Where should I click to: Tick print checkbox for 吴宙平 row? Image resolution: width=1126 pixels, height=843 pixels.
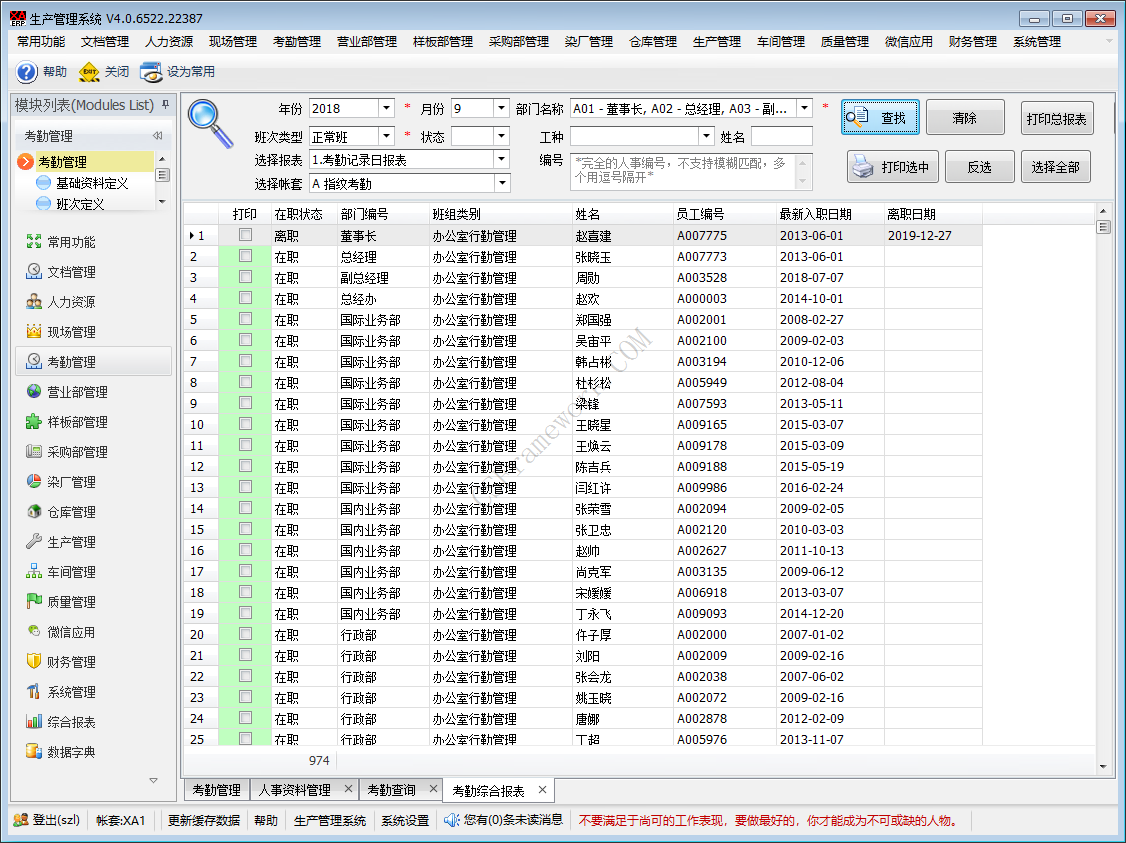tap(246, 340)
